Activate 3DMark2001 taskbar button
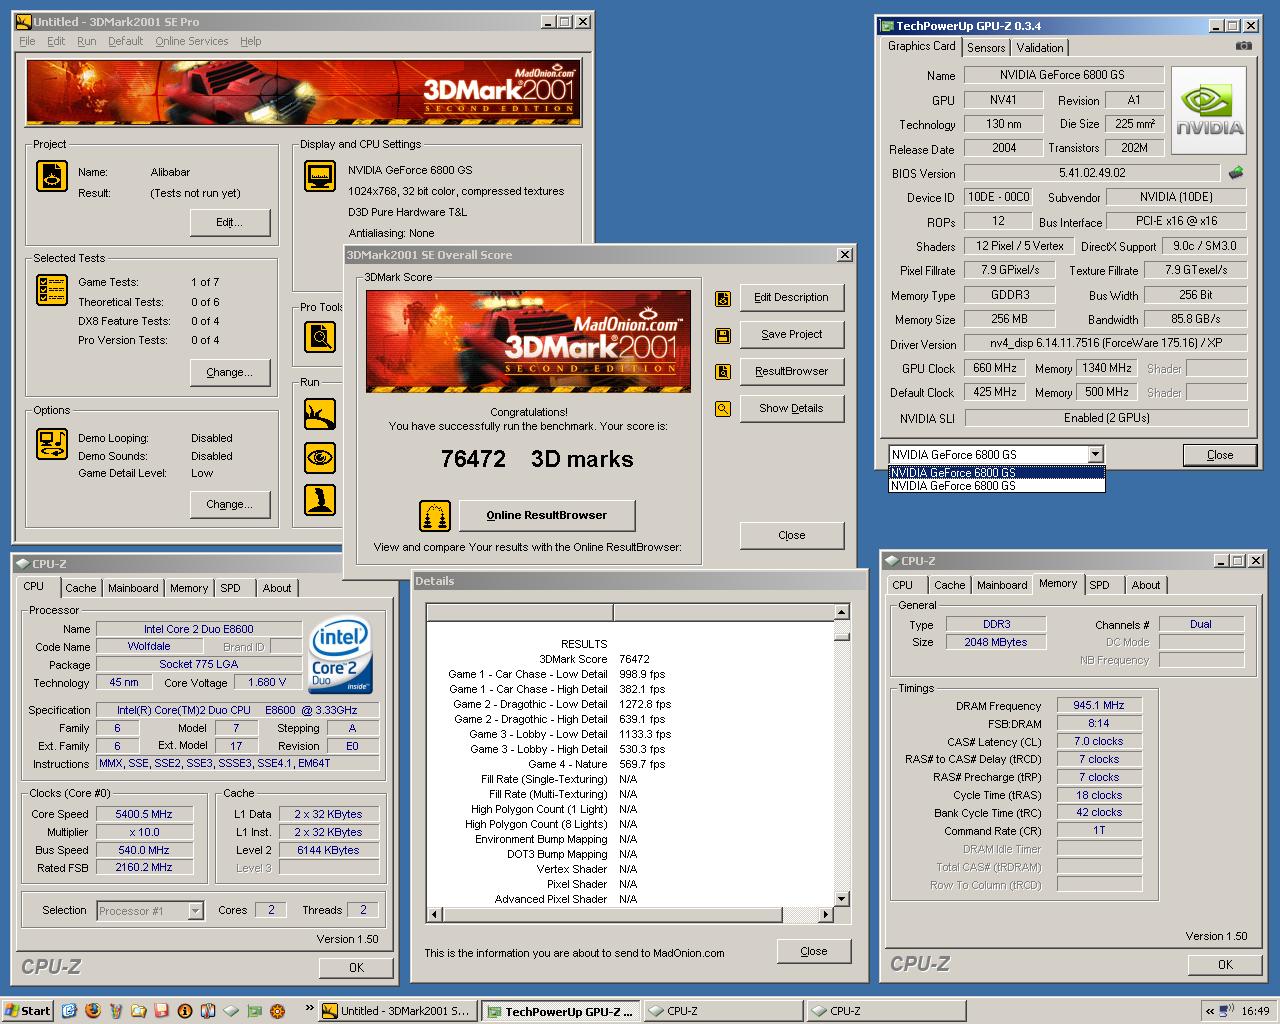The height and width of the screenshot is (1024, 1280). coord(396,1011)
